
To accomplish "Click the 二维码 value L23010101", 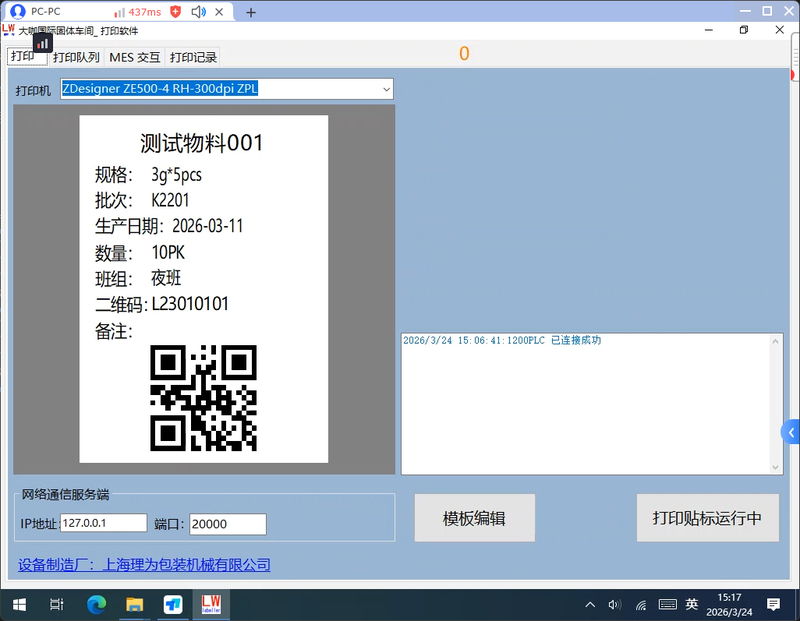I will pyautogui.click(x=190, y=304).
